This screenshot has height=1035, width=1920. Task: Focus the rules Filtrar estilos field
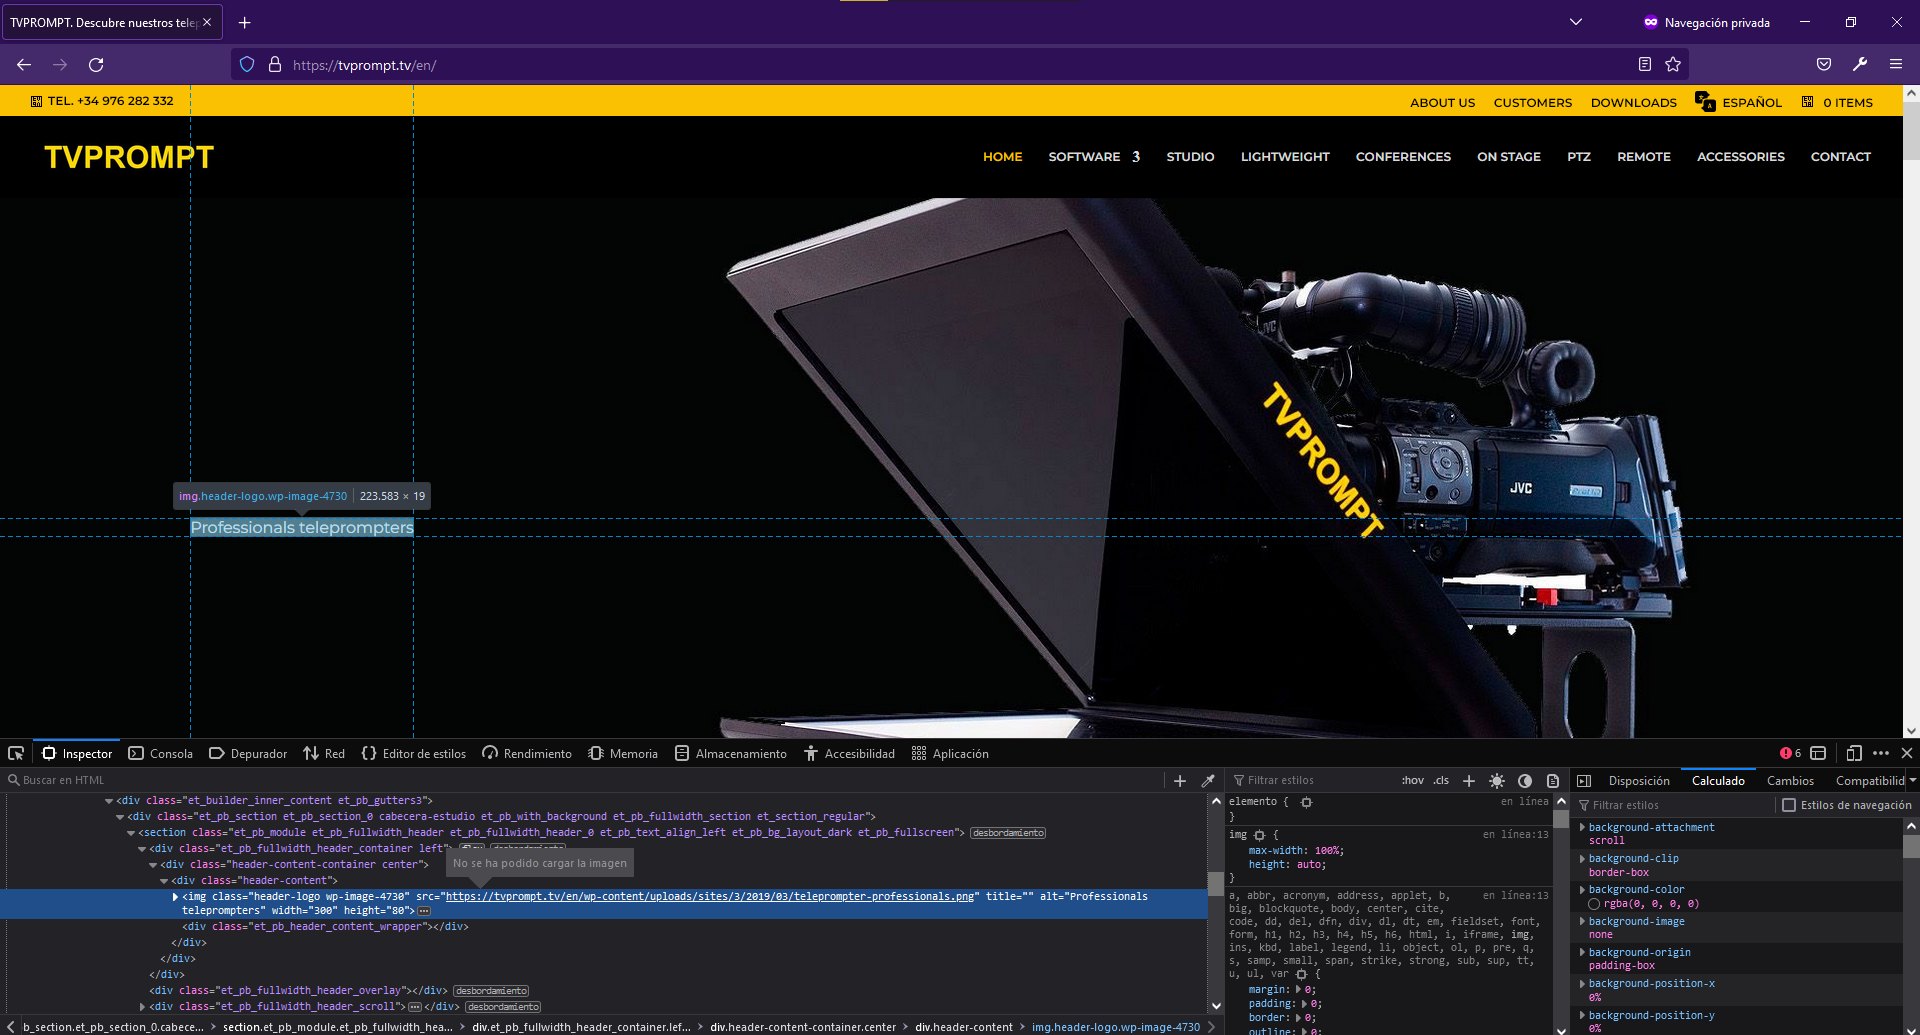pyautogui.click(x=1310, y=780)
